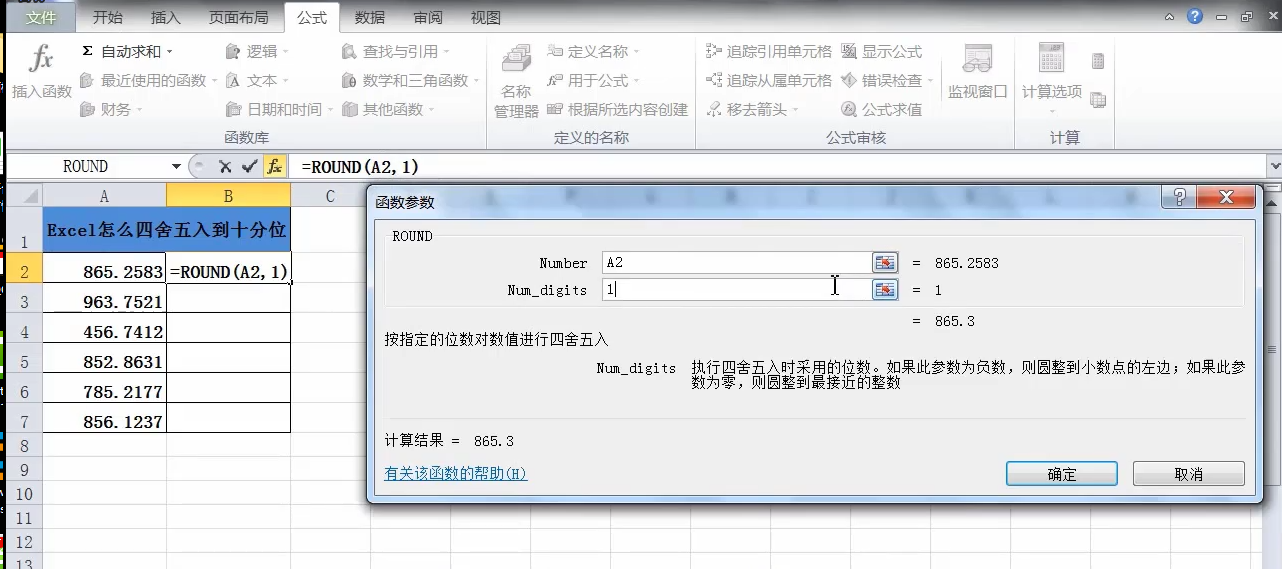This screenshot has width=1282, height=569.
Task: Click the Calculation Options (计算选项) icon
Action: 1051,60
